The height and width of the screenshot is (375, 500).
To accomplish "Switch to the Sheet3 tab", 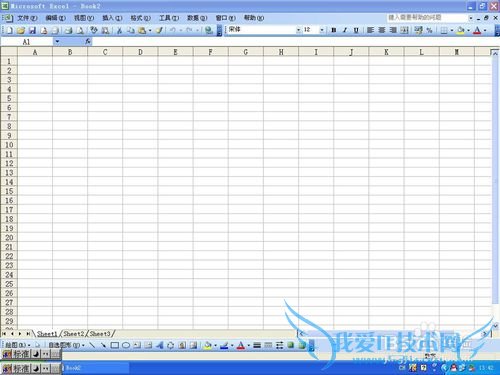I will click(x=100, y=333).
